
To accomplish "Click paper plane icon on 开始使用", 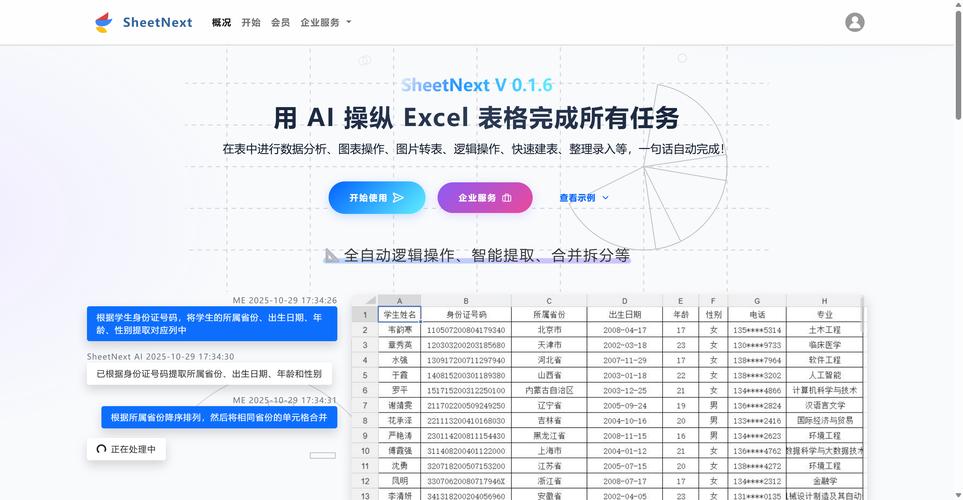I will click(x=398, y=198).
